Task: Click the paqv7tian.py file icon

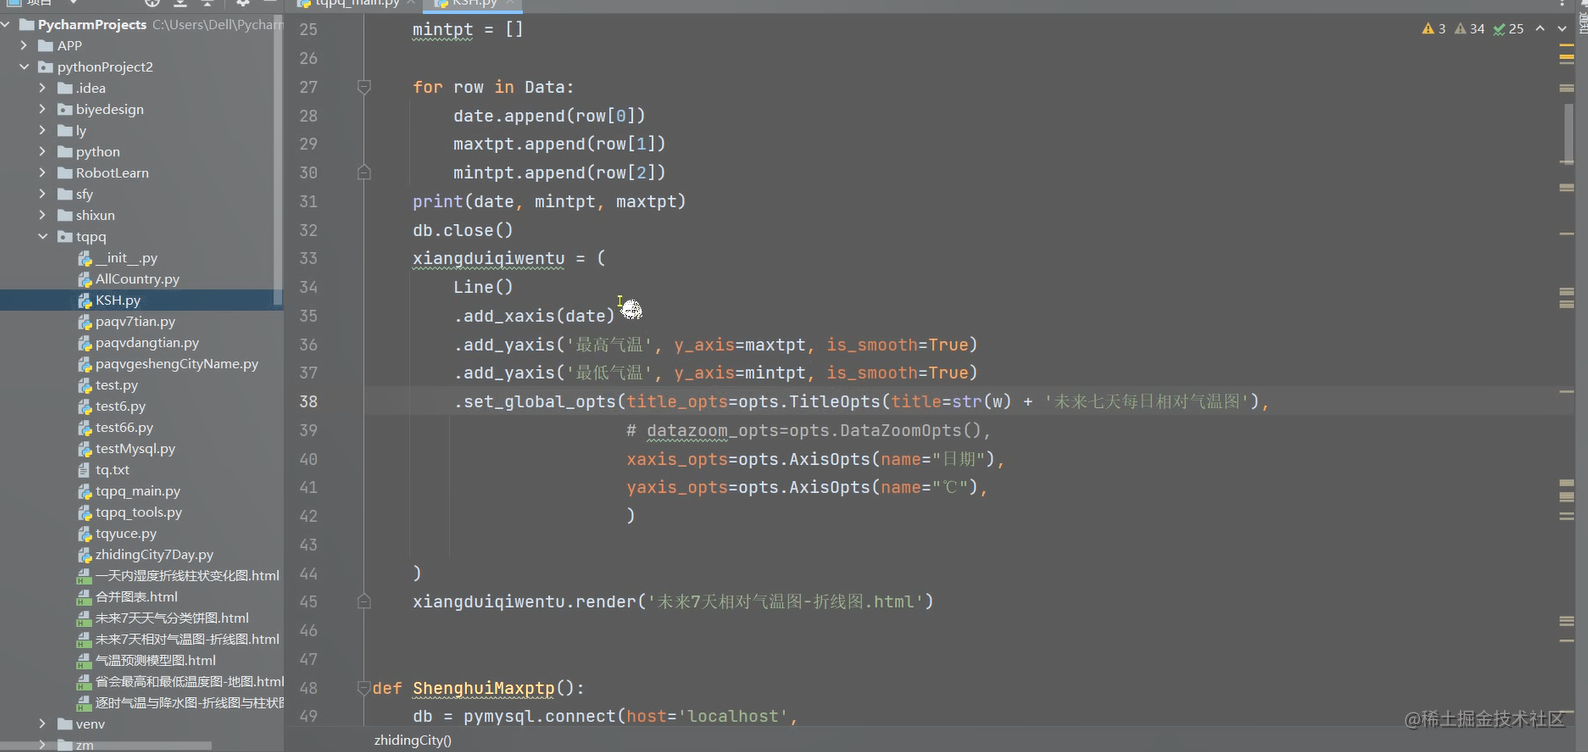Action: (x=85, y=321)
